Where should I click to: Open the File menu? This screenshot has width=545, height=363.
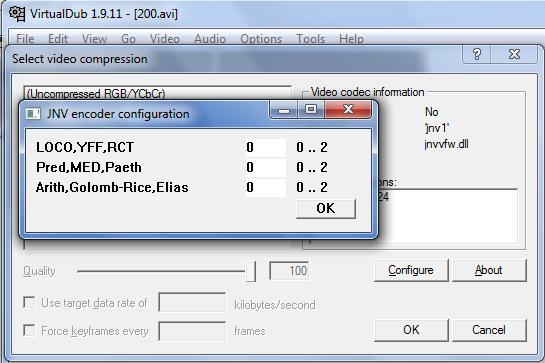[x=25, y=39]
